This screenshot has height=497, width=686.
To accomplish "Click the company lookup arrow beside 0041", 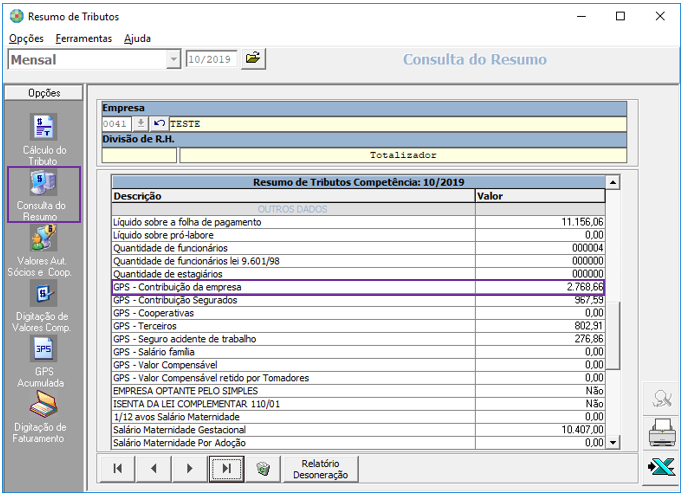I will click(x=140, y=124).
